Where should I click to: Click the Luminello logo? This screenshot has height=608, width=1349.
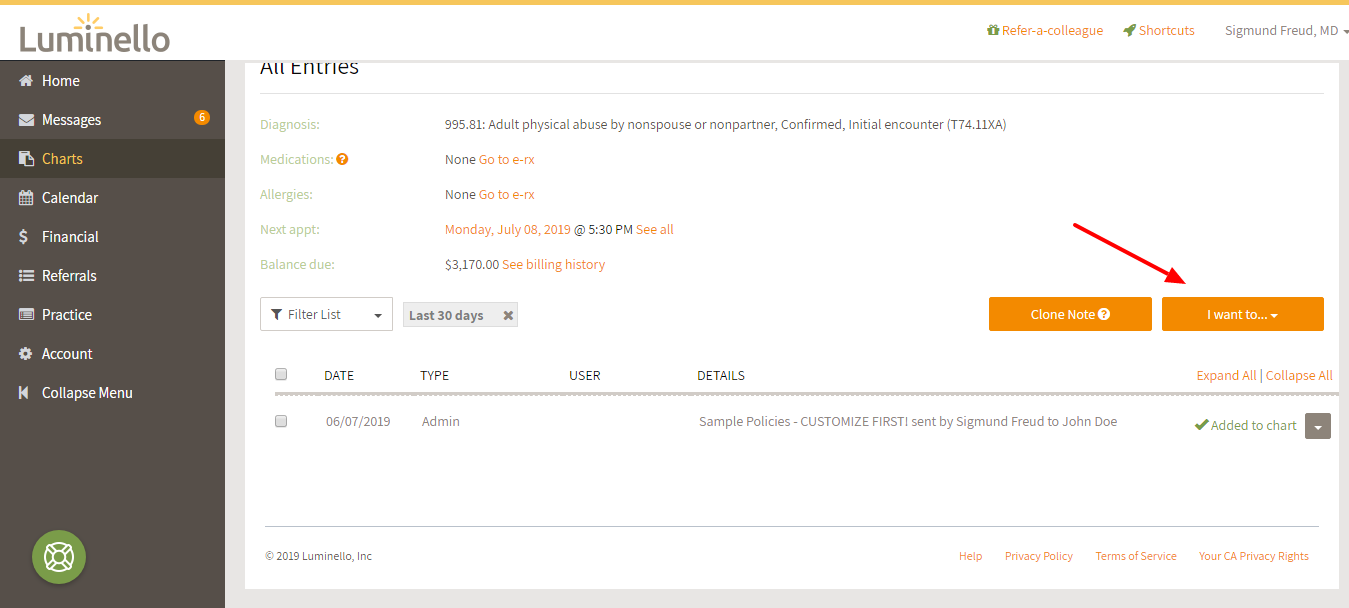coord(94,33)
